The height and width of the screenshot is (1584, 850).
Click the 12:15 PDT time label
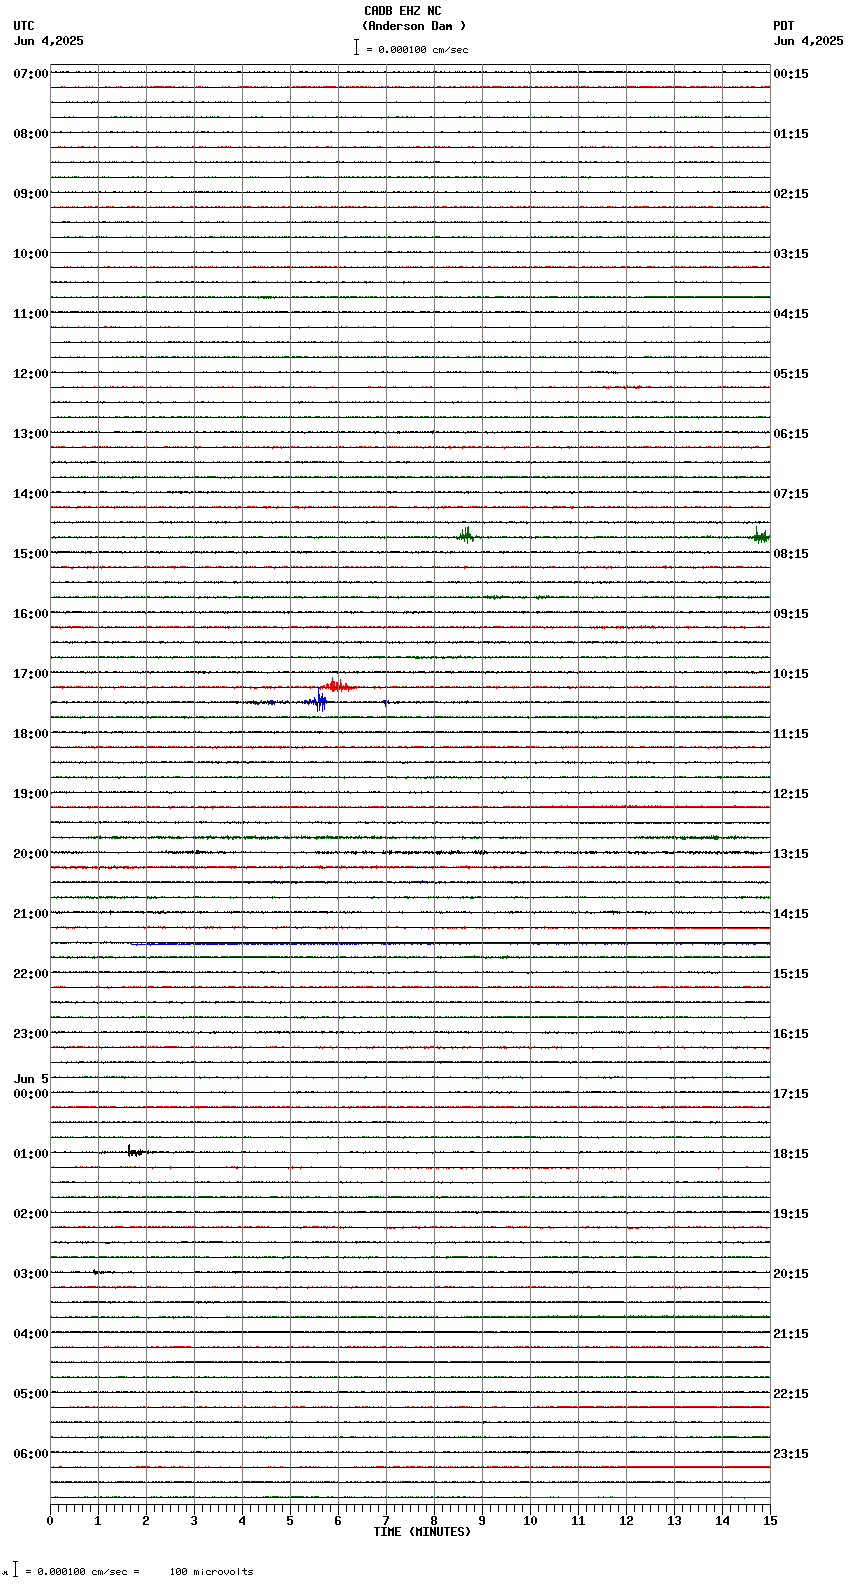(x=791, y=794)
